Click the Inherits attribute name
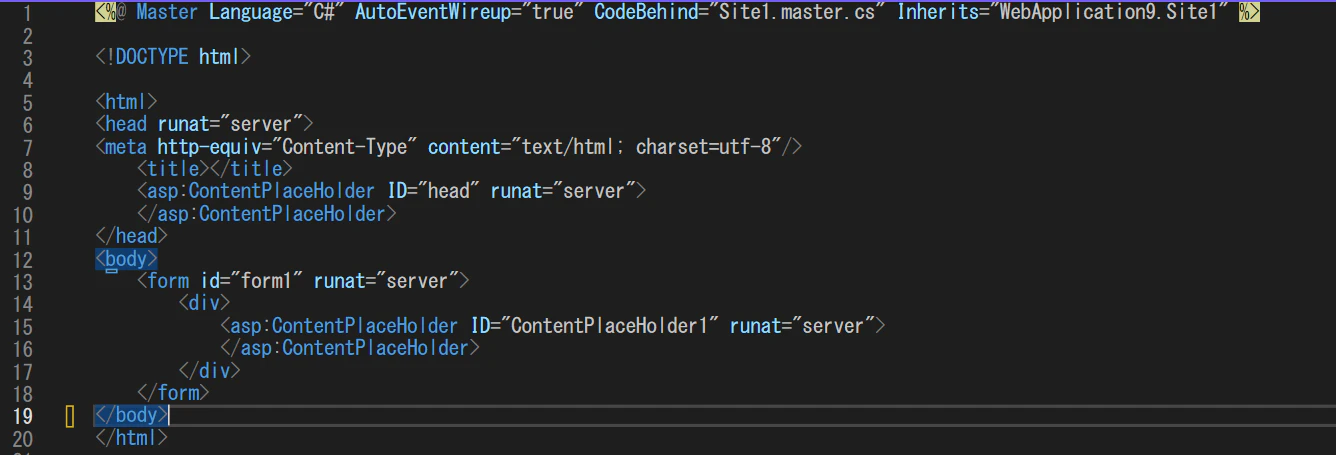The image size is (1336, 455). (937, 12)
